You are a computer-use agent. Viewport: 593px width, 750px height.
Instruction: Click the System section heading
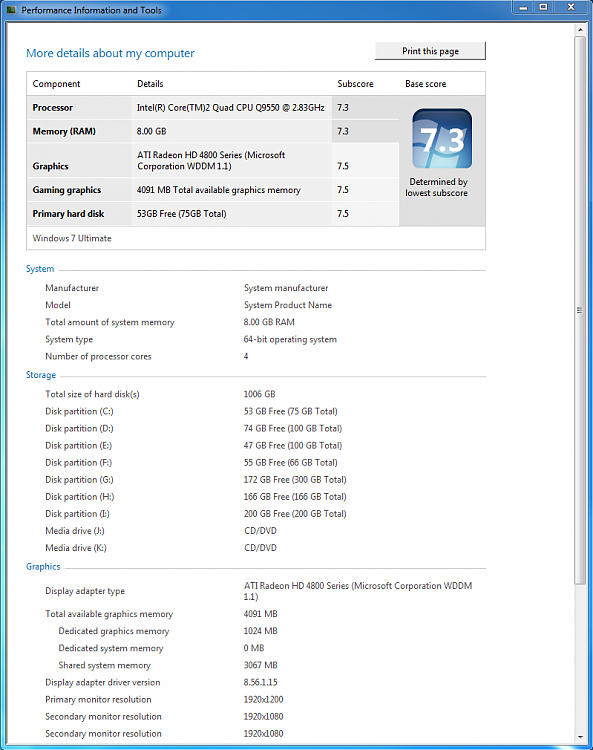point(40,269)
